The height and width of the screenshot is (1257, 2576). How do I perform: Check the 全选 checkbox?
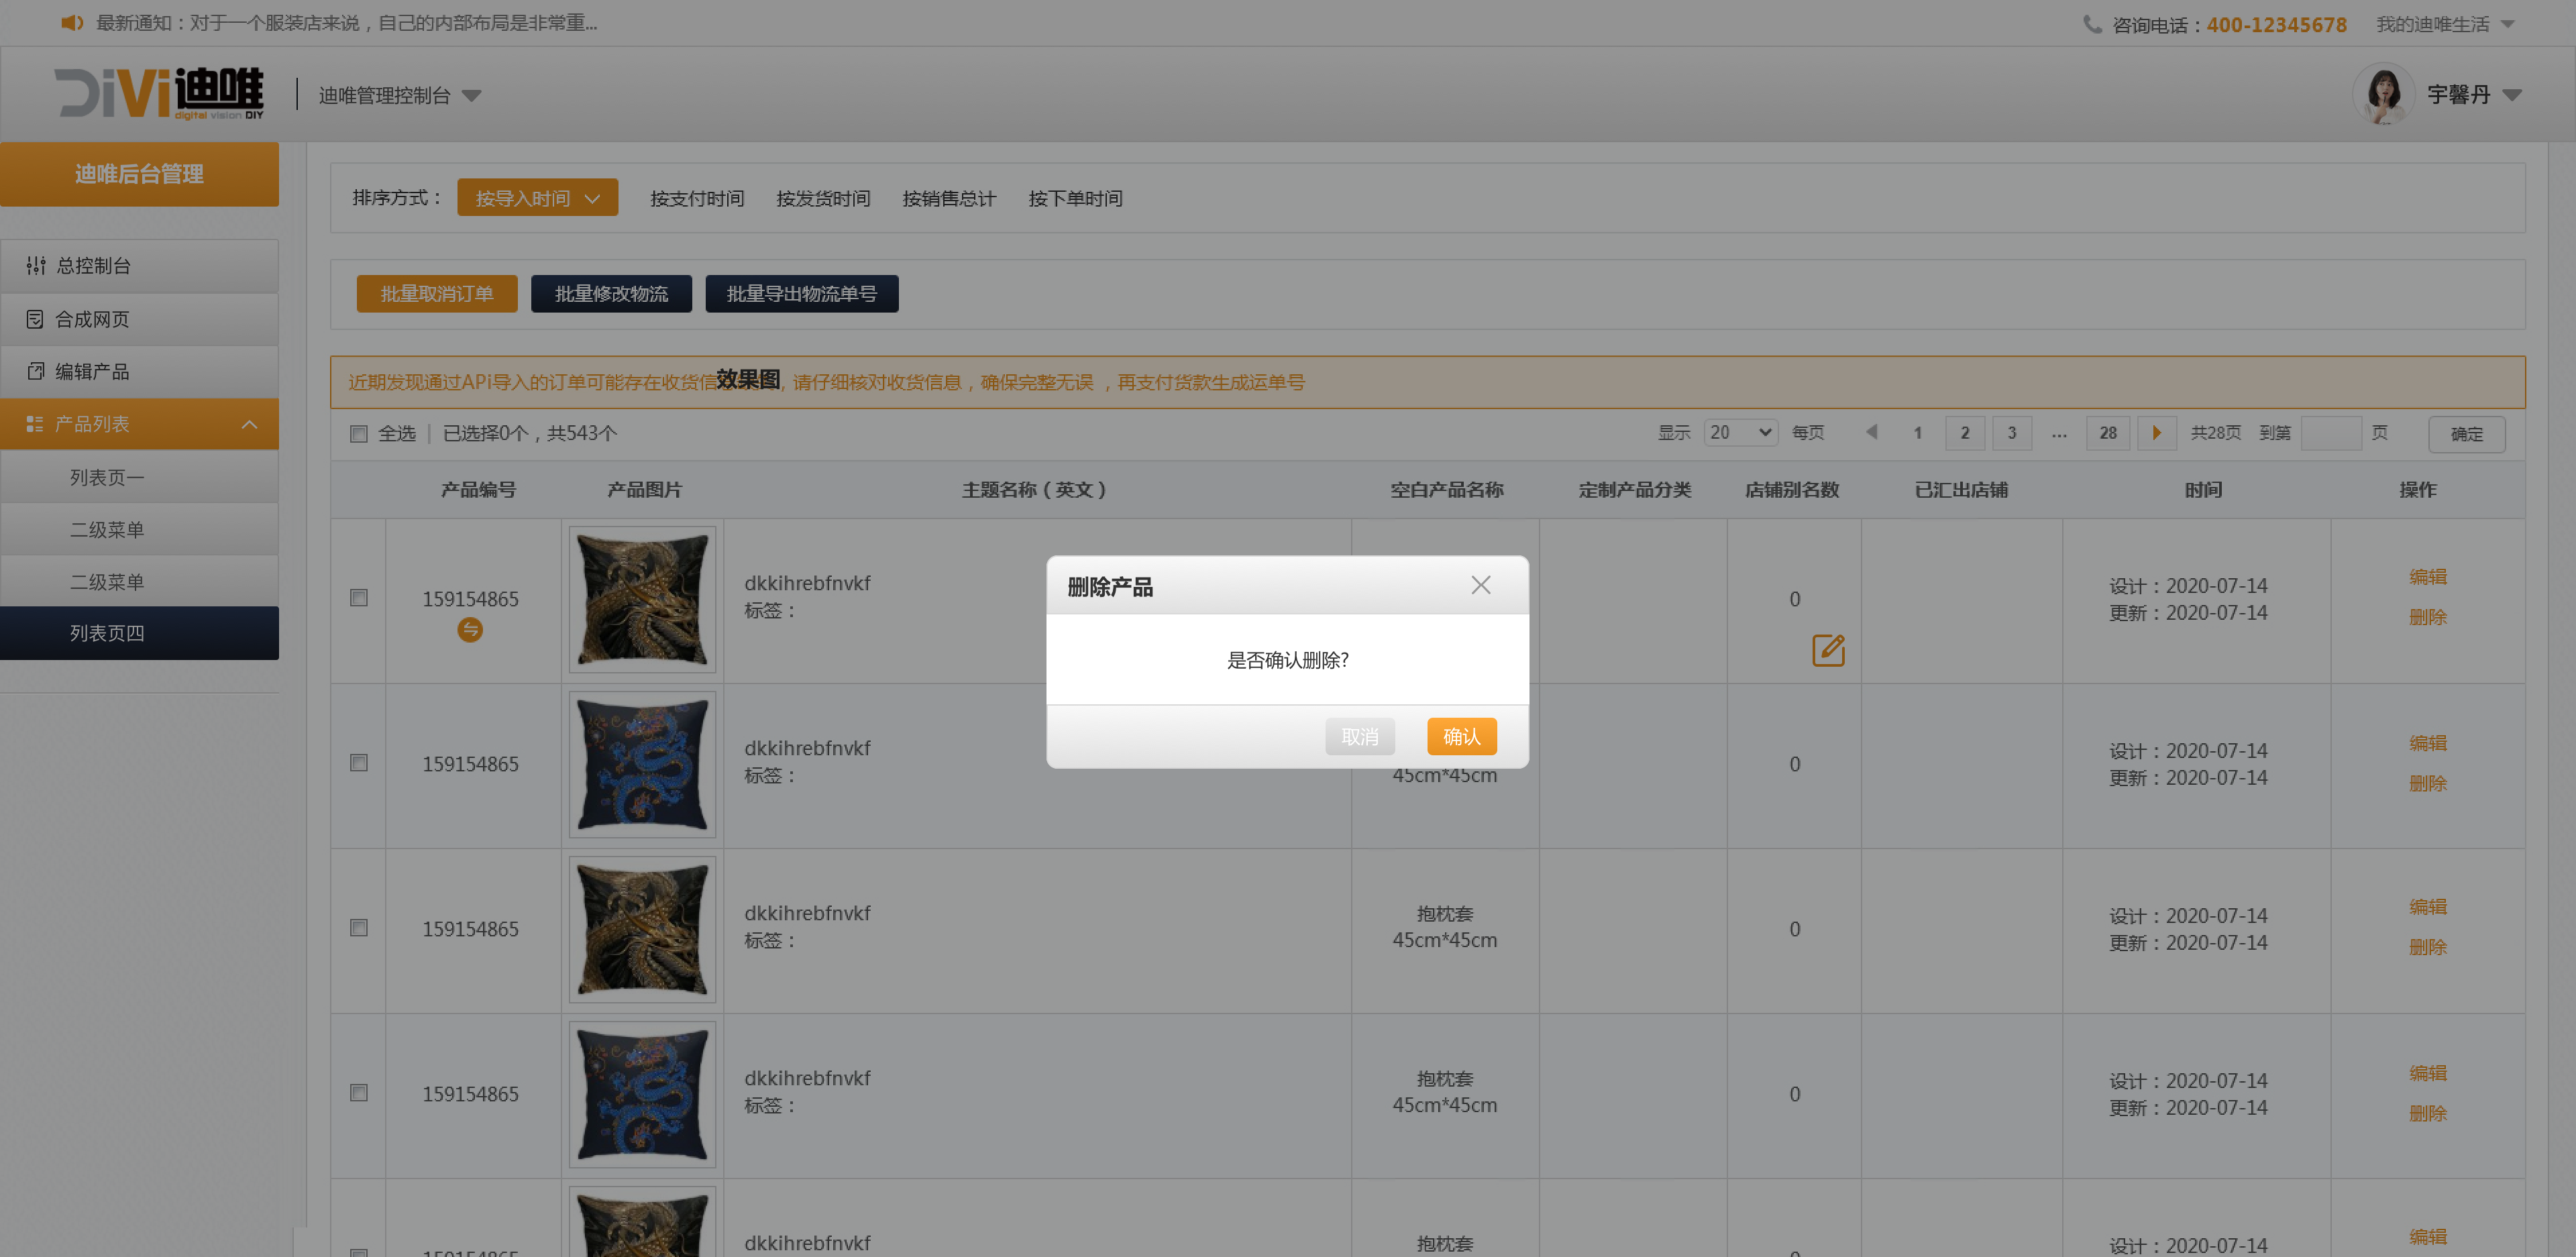click(x=359, y=434)
